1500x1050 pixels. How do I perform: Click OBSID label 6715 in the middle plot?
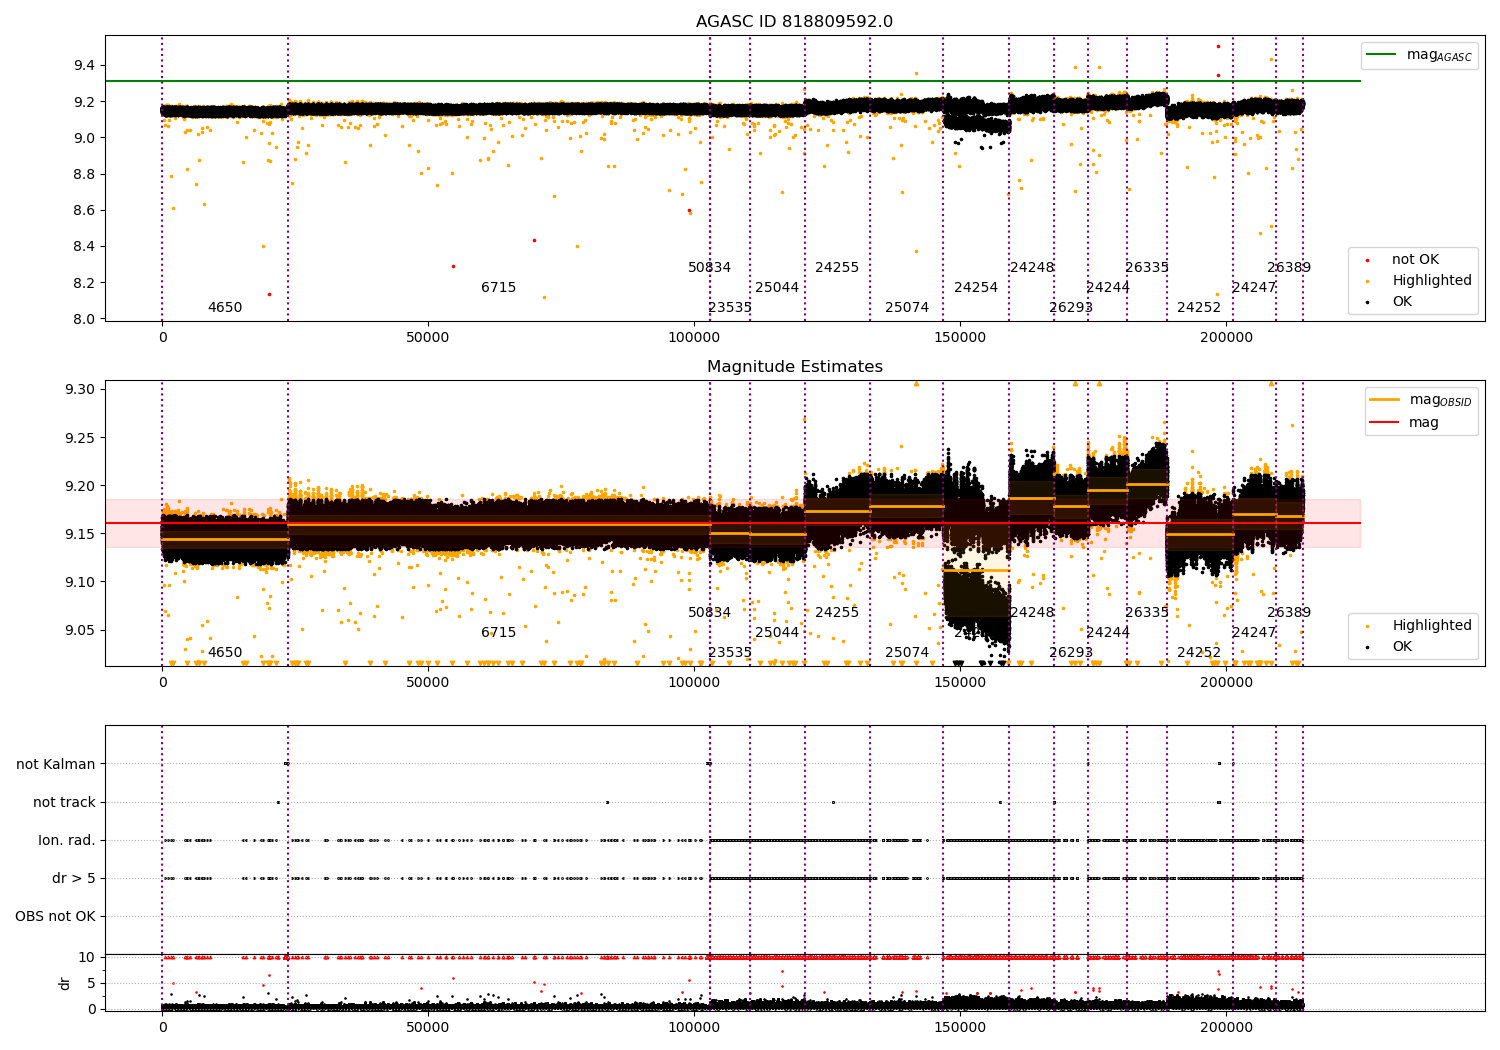[x=499, y=633]
